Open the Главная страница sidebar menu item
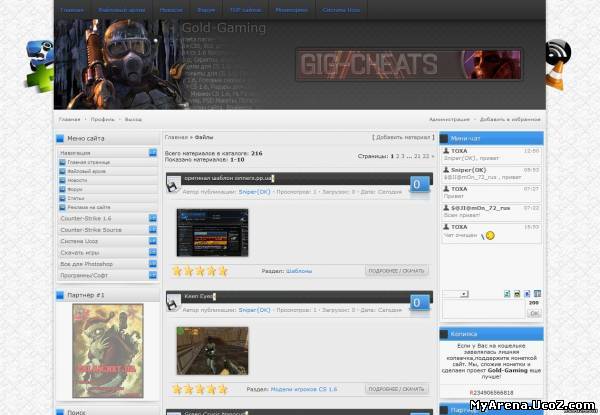Screen dimensions: 600x415 click(88, 162)
